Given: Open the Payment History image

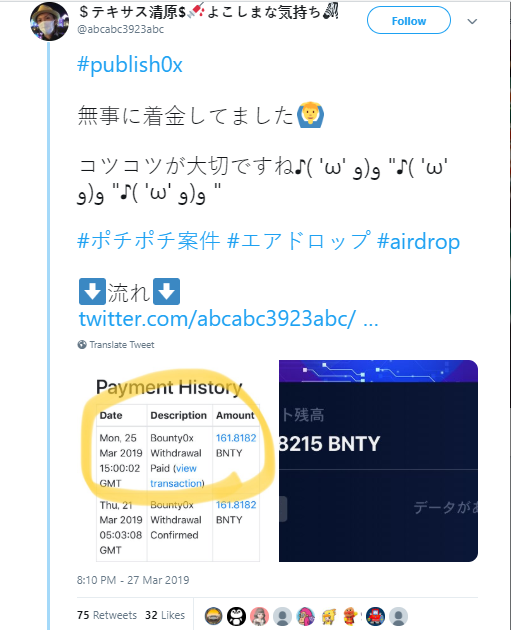Looking at the screenshot, I should (176, 461).
